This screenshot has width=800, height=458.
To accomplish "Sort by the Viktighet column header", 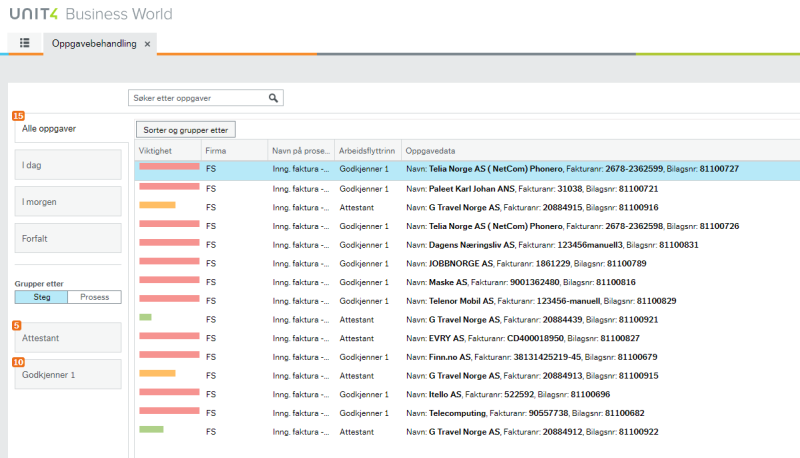I will tap(168, 150).
